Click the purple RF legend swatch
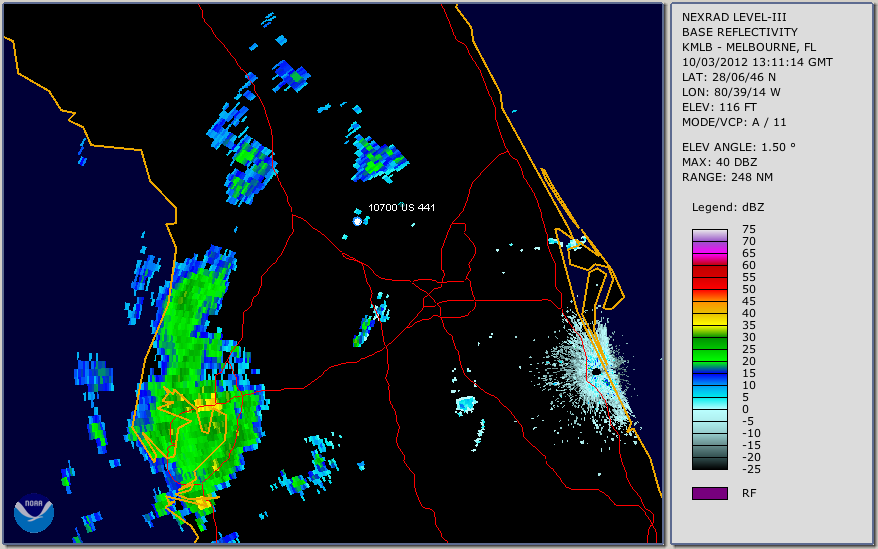The height and width of the screenshot is (549, 878). (709, 493)
